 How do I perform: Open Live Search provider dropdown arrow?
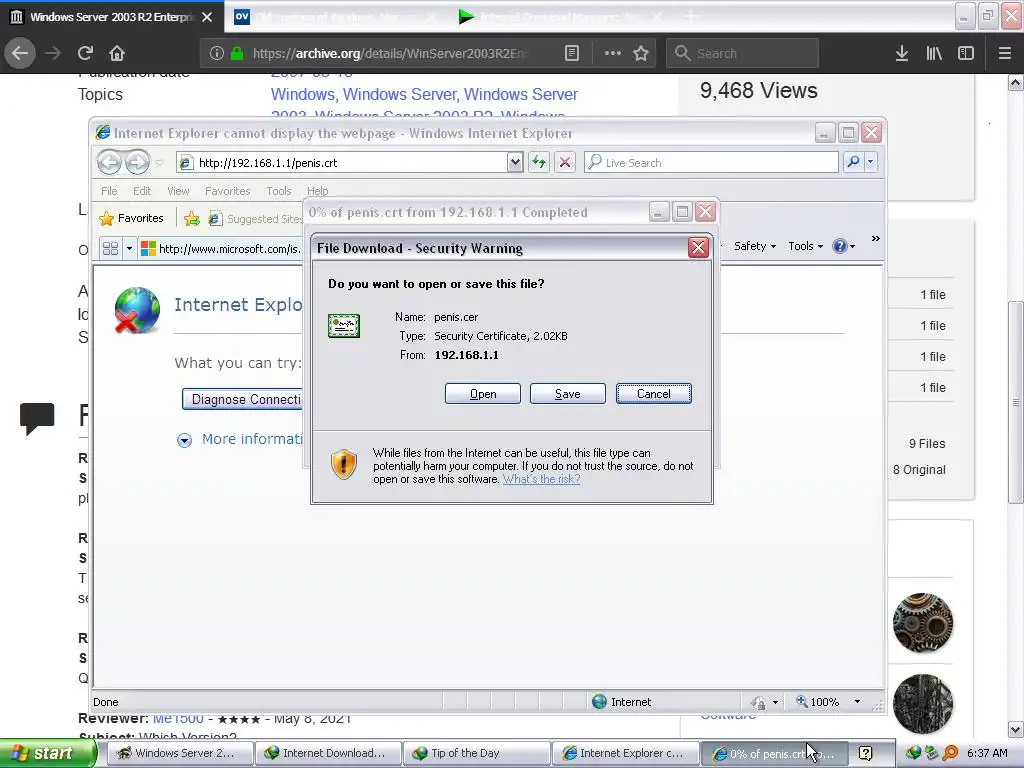click(x=871, y=162)
